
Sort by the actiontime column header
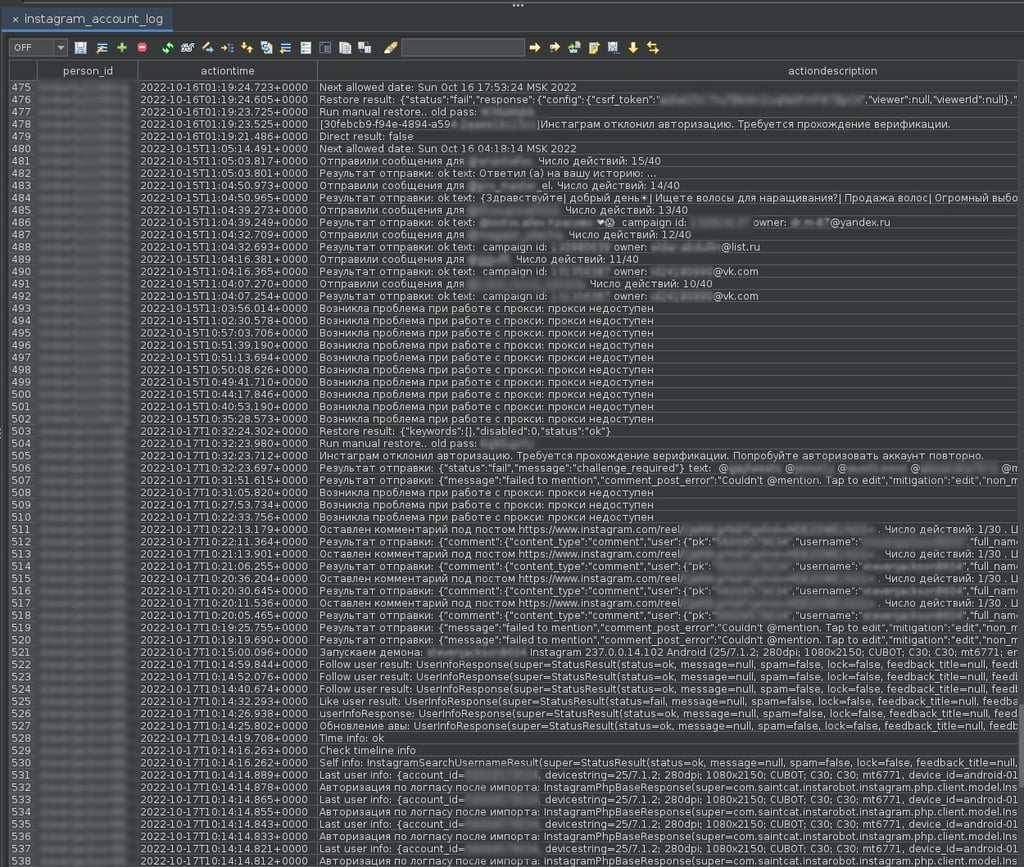[227, 71]
